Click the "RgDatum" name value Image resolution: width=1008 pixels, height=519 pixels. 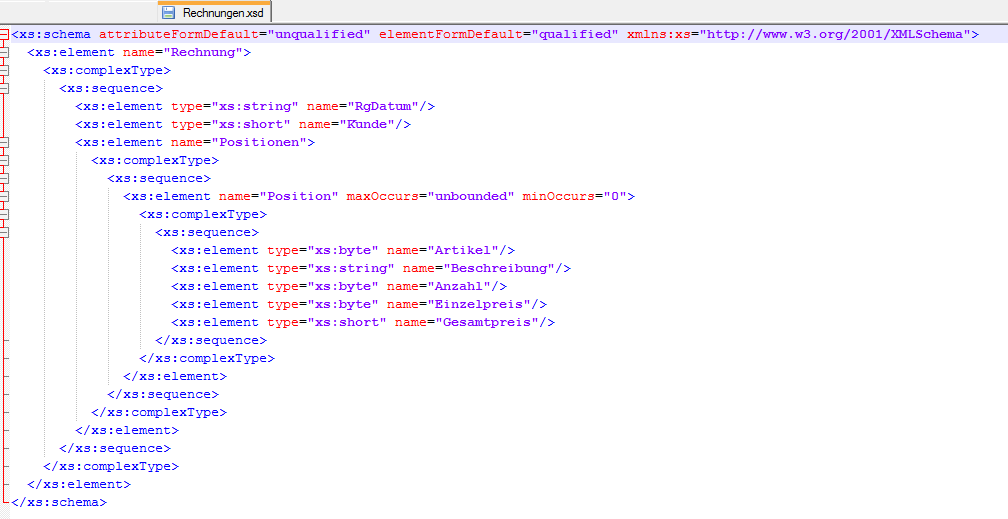coord(387,106)
